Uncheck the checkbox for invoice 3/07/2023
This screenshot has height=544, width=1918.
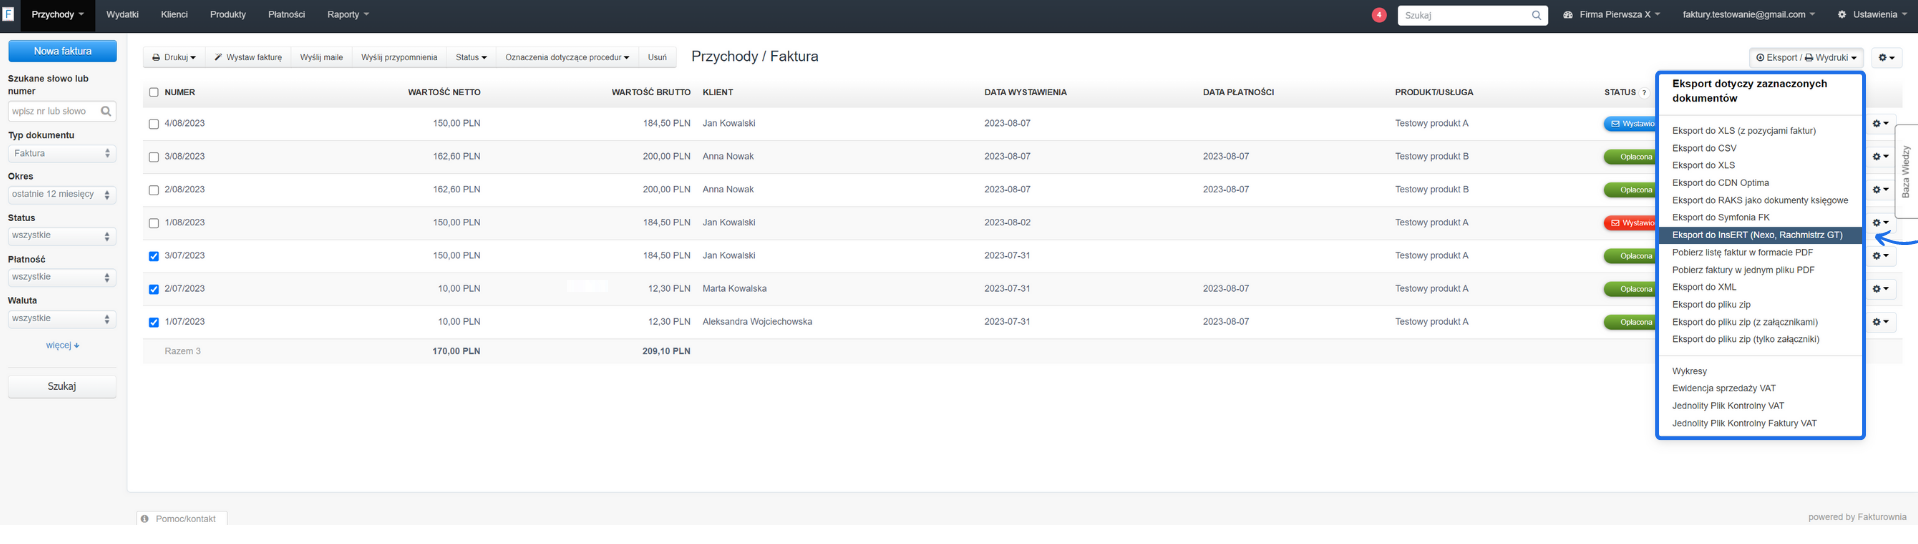pyautogui.click(x=154, y=256)
